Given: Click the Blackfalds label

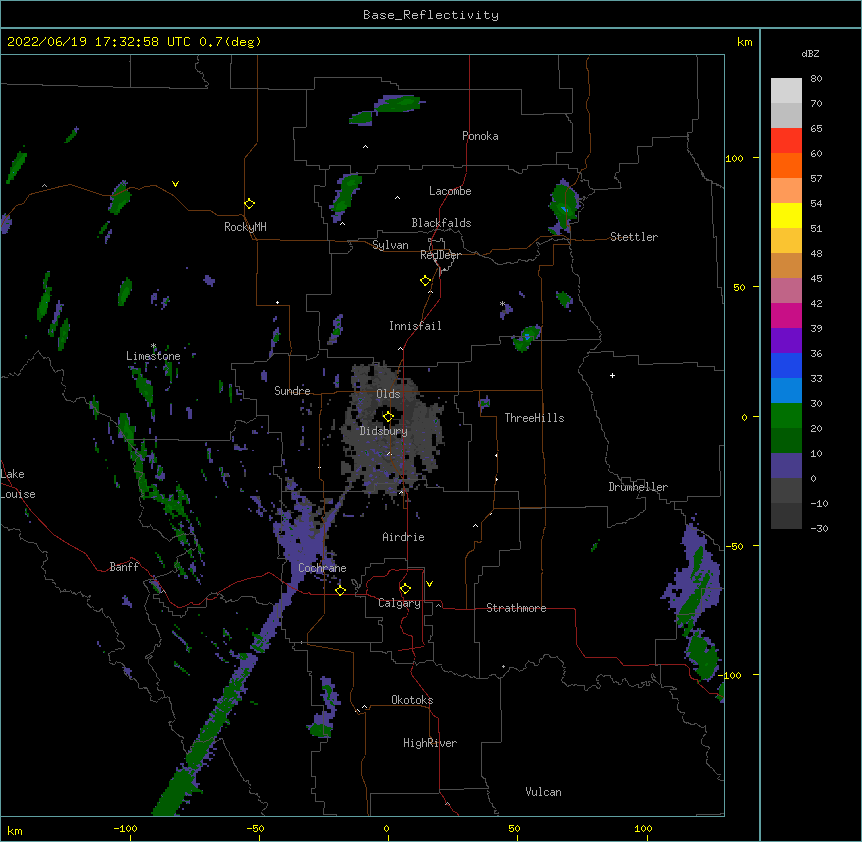Looking at the screenshot, I should (x=441, y=223).
